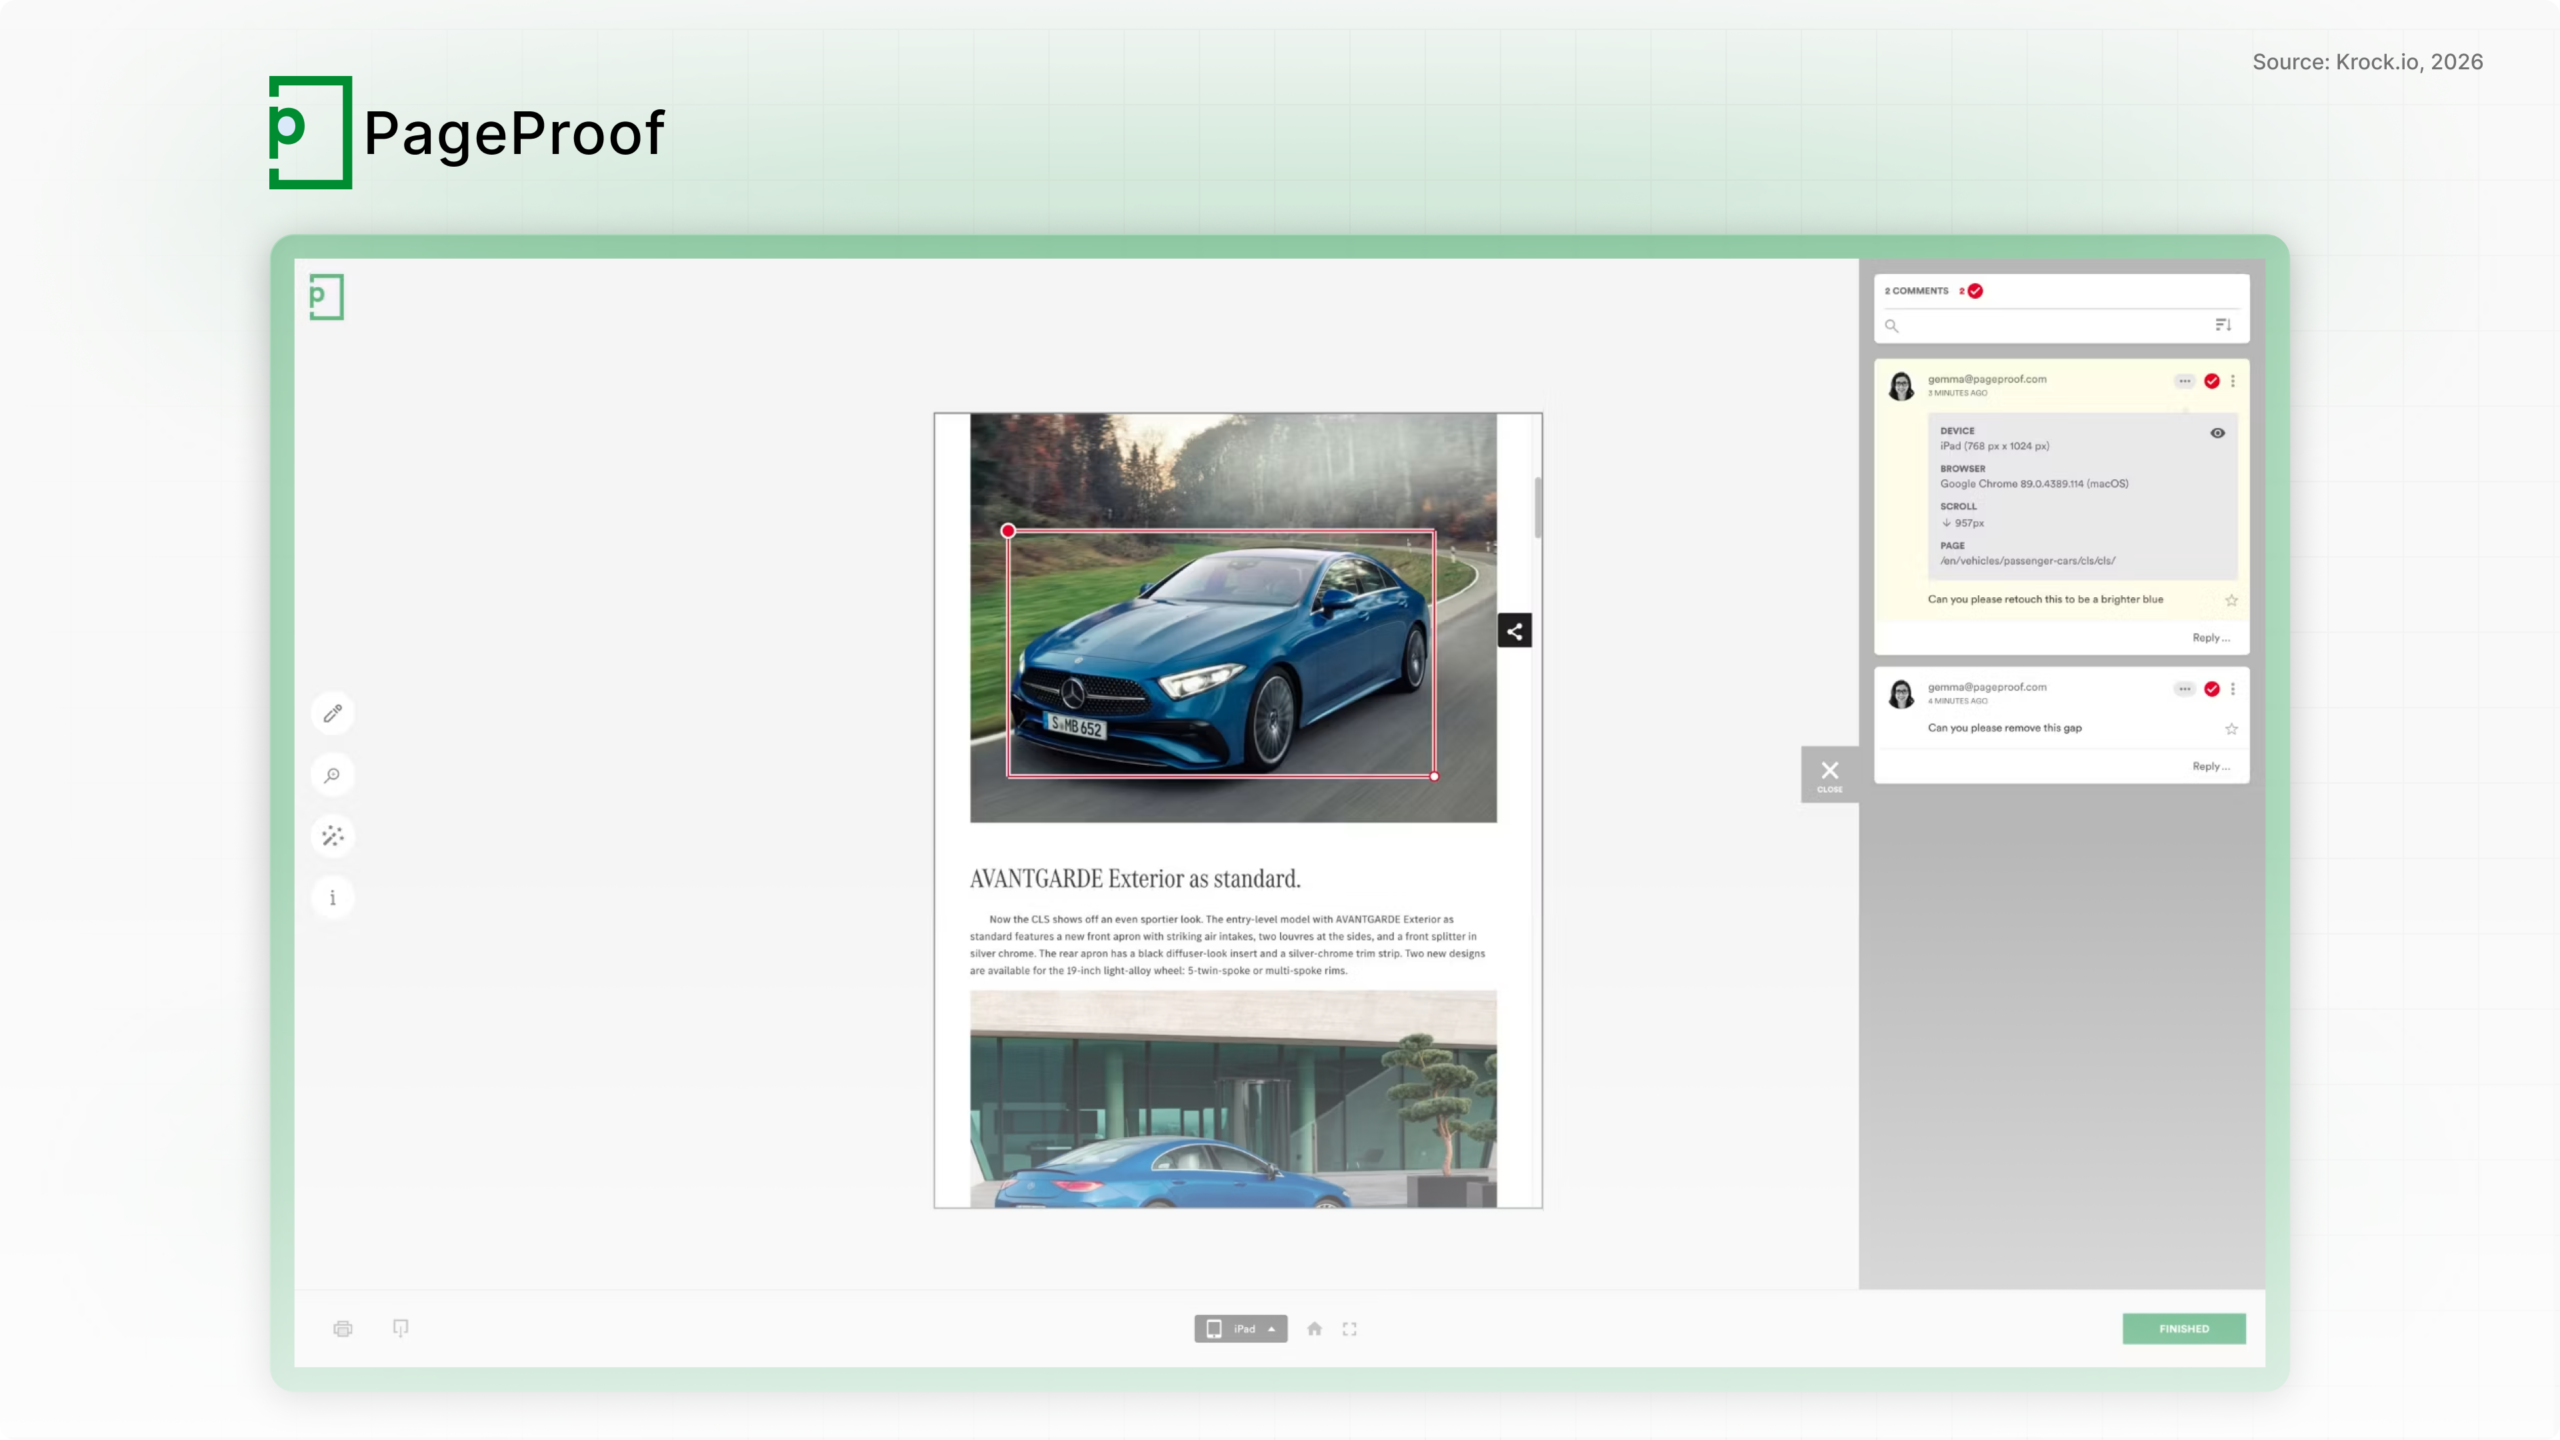Click 'Can you please remove this gap' text
This screenshot has height=1440, width=2560.
2004,728
